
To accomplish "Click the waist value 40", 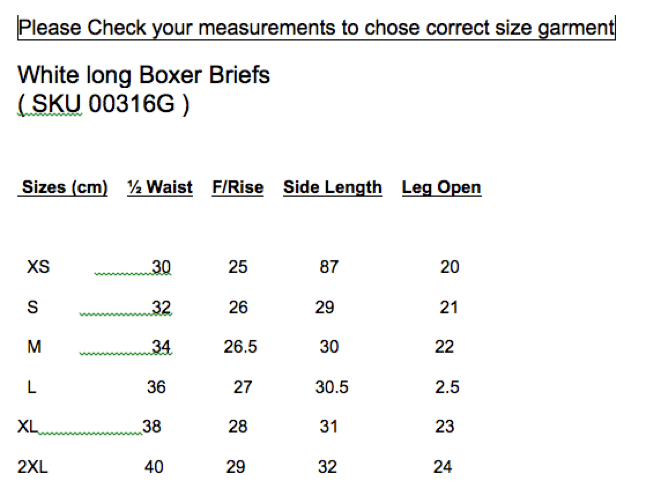I will (154, 466).
